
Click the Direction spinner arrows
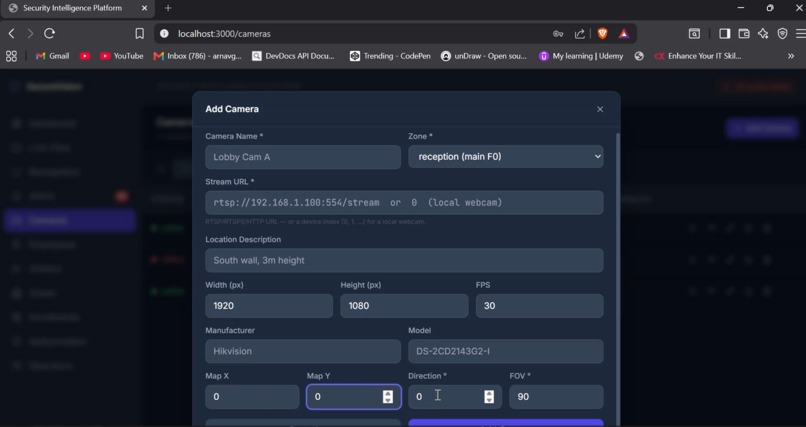tap(489, 397)
